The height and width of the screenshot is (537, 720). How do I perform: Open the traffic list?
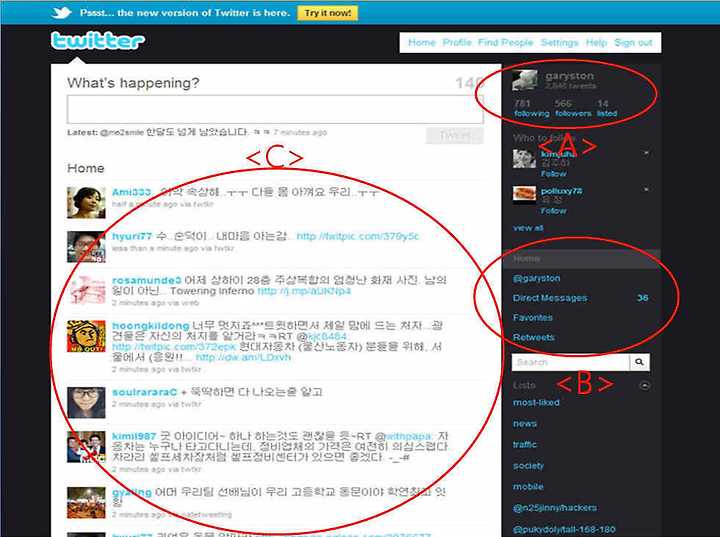pos(525,444)
